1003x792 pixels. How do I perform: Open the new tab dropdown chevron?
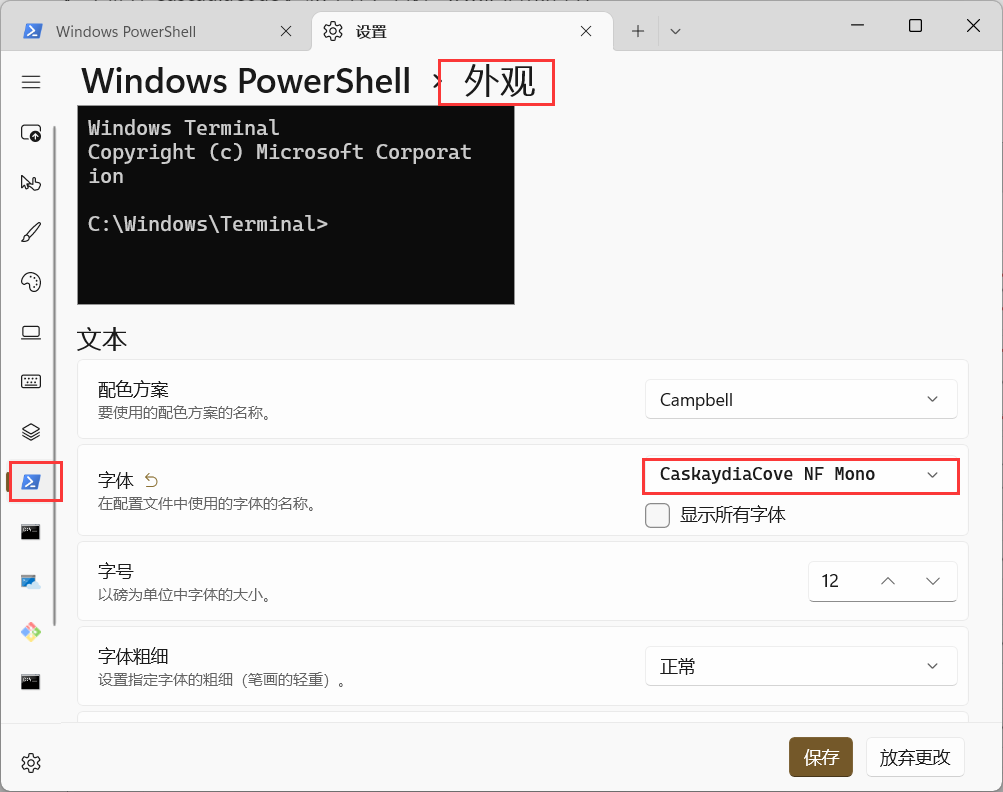point(675,31)
